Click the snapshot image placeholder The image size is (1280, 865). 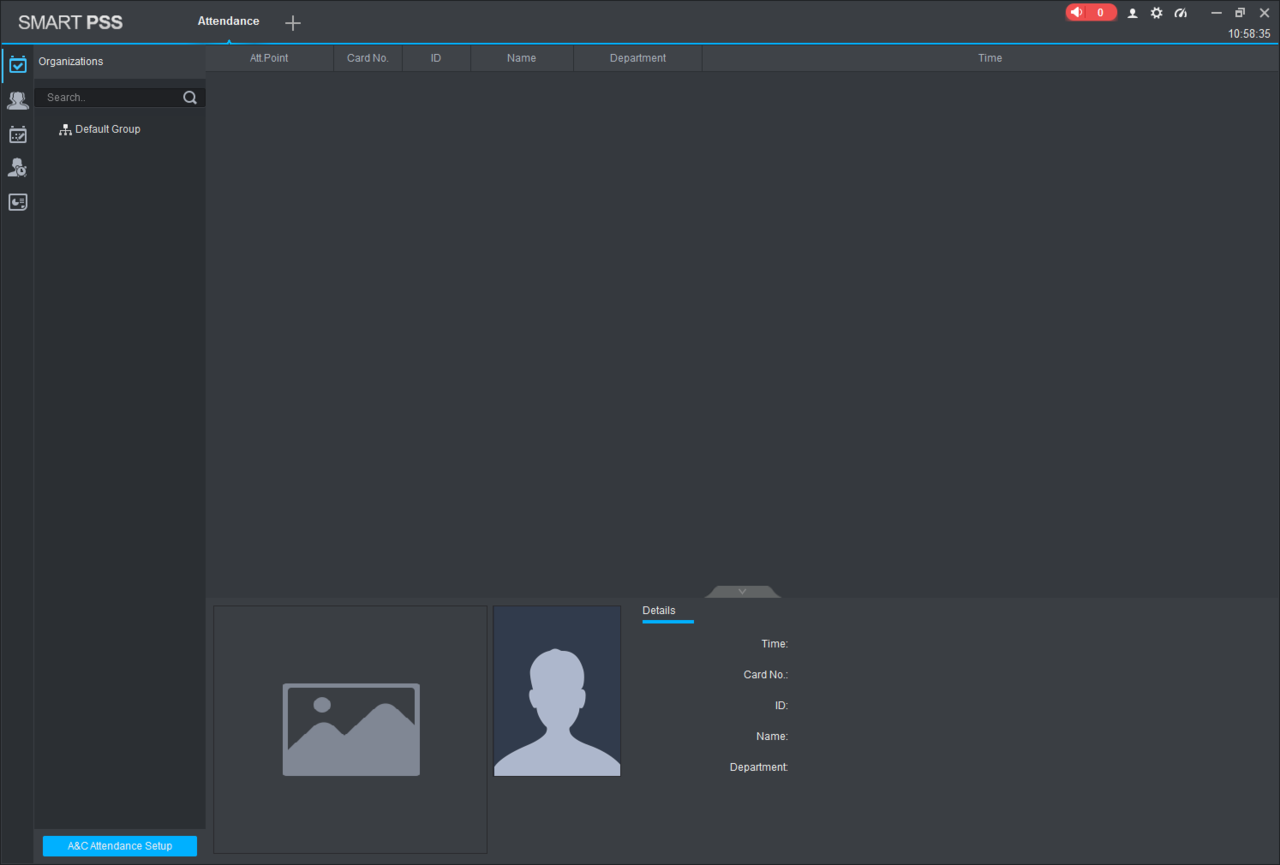(350, 729)
